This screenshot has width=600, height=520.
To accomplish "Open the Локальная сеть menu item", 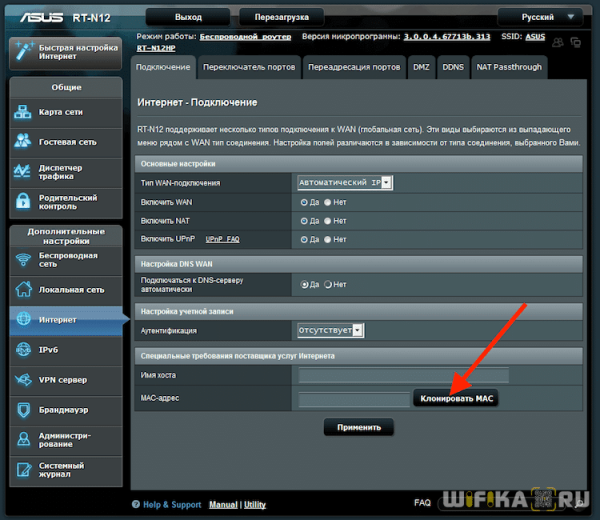I will point(66,290).
